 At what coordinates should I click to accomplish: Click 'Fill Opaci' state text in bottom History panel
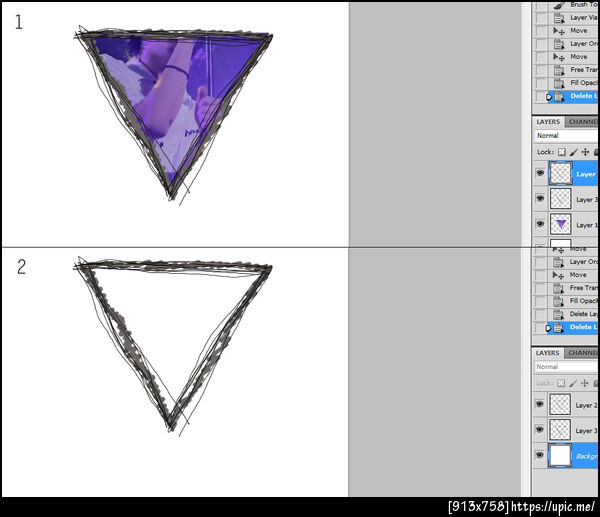coord(583,301)
